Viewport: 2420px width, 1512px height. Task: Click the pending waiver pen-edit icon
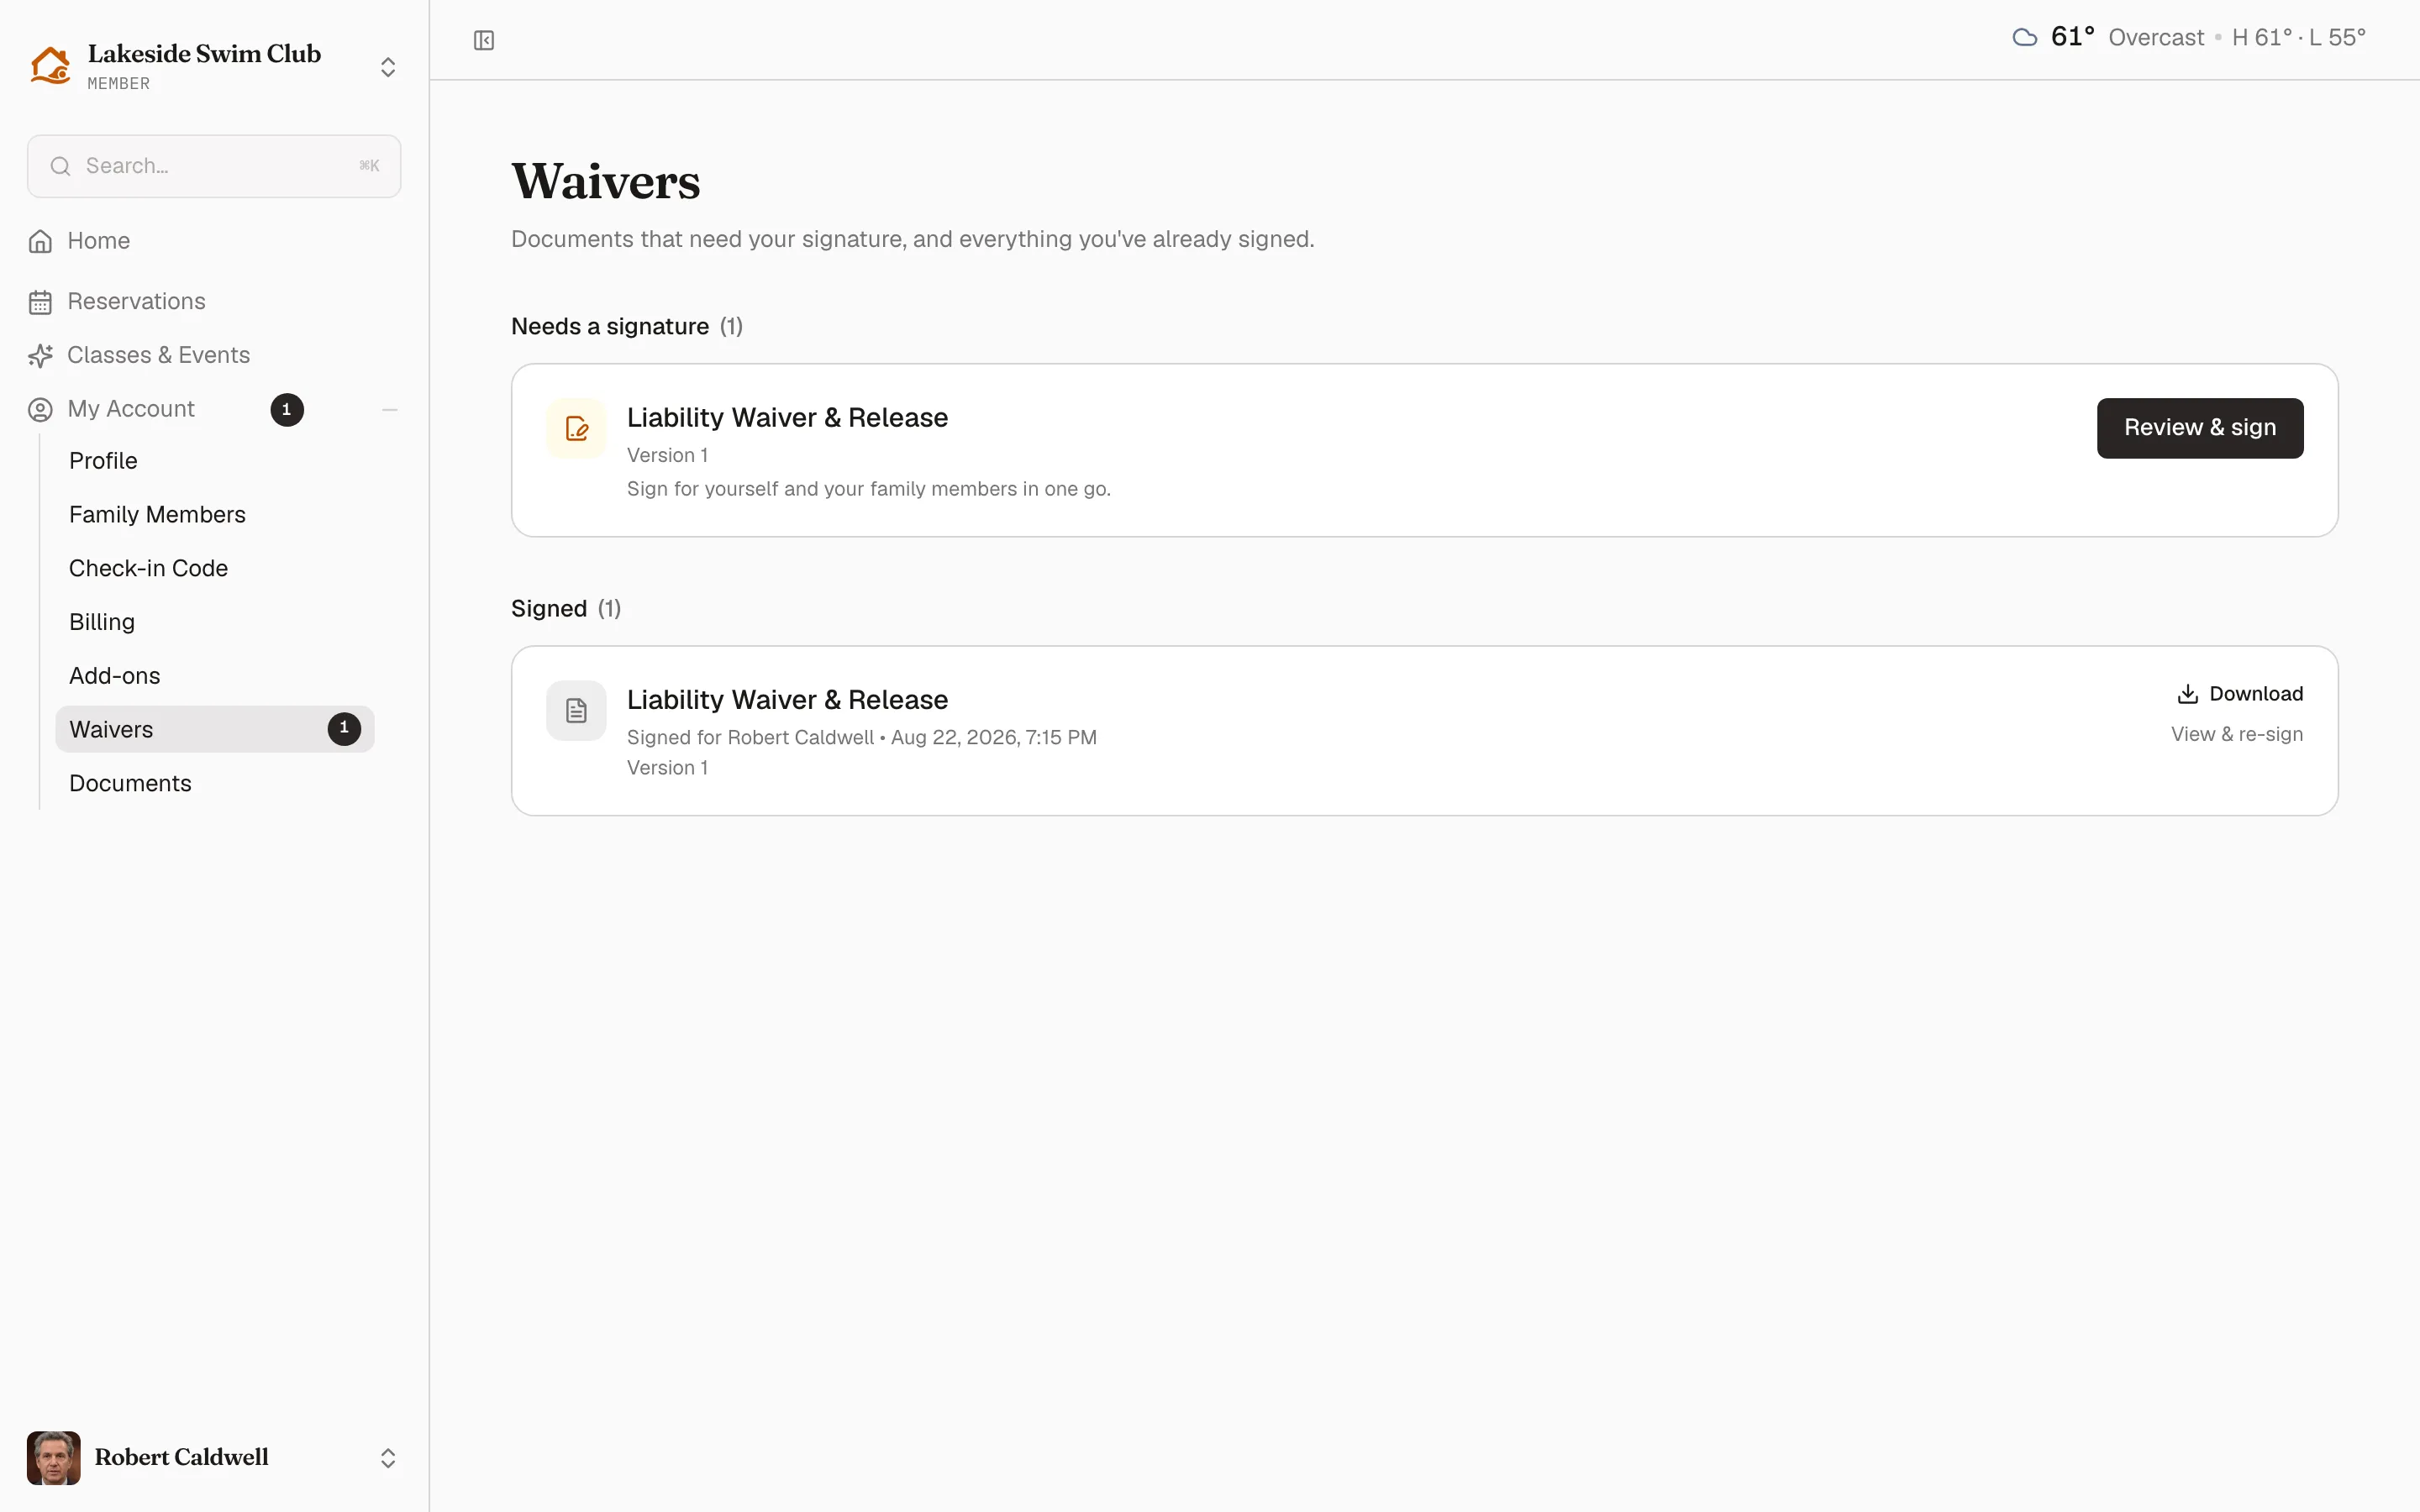coord(576,429)
